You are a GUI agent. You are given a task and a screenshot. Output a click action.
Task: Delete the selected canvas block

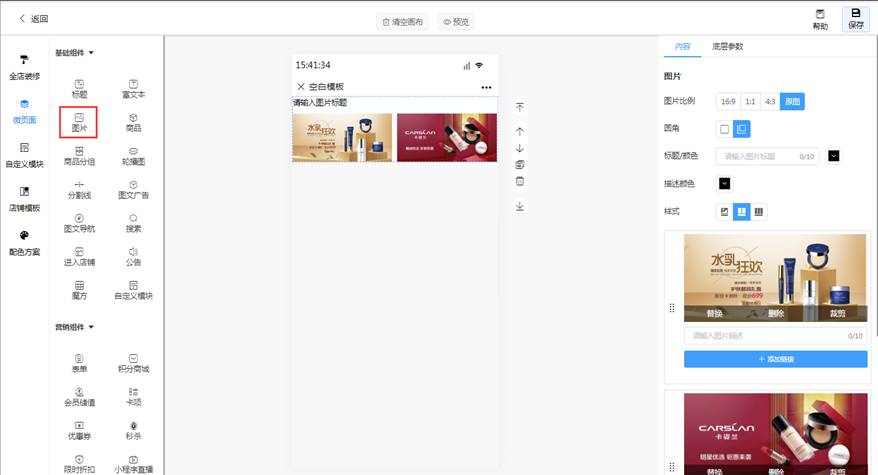520,181
